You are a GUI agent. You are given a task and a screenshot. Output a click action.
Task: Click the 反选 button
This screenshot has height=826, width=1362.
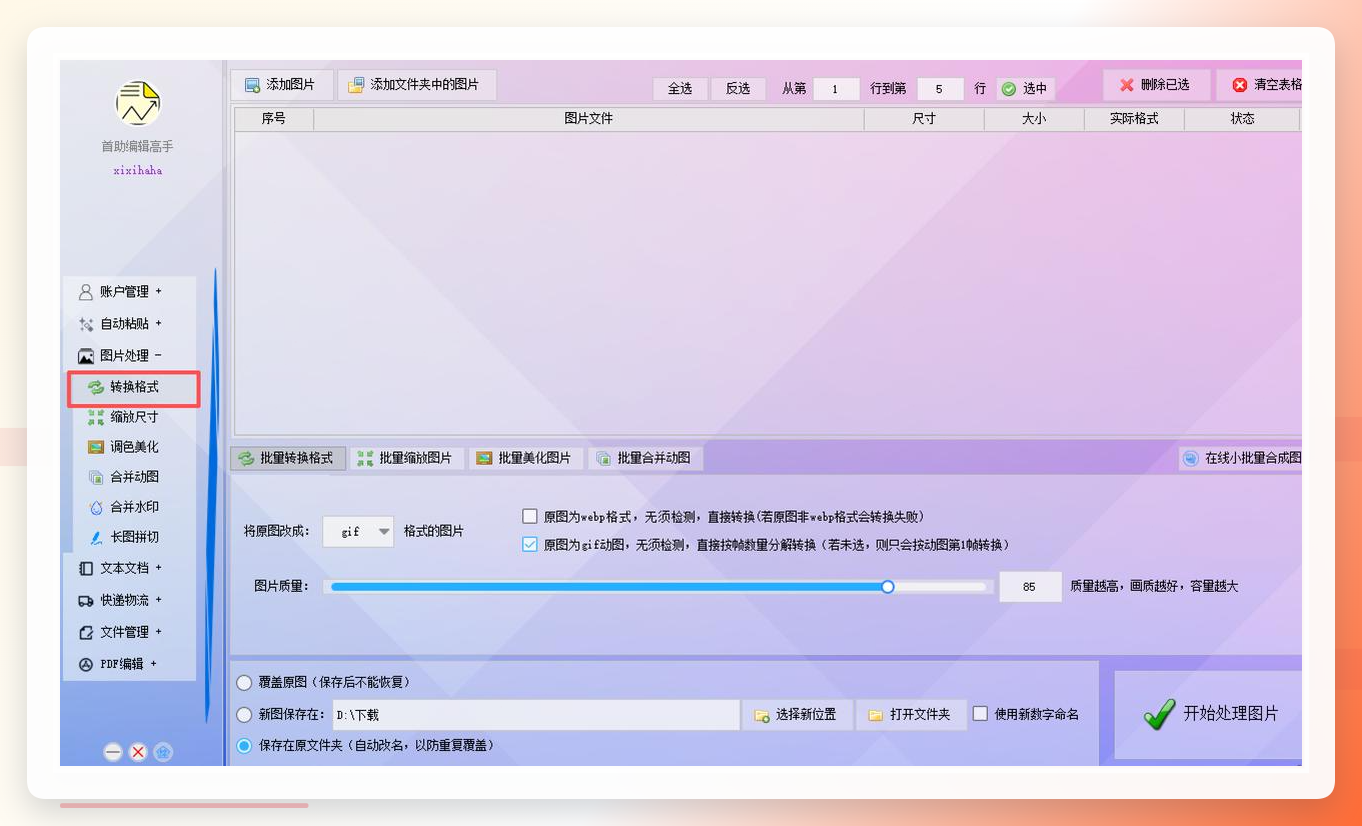pyautogui.click(x=738, y=88)
